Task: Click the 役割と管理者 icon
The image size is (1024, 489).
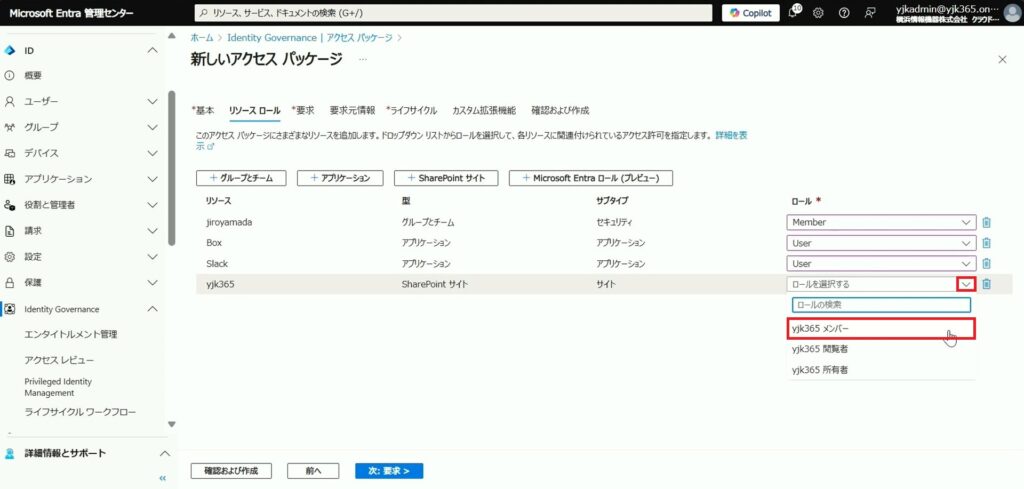Action: [9, 205]
